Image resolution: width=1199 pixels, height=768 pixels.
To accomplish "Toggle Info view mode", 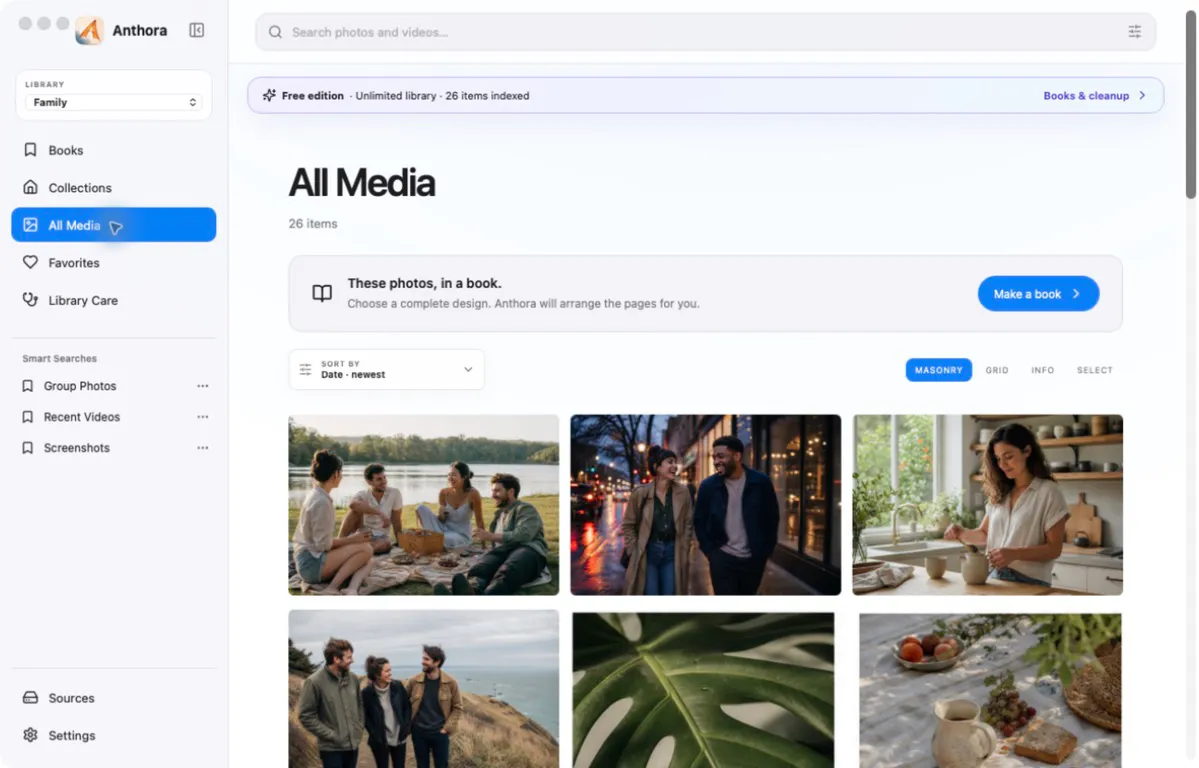I will tap(1042, 370).
